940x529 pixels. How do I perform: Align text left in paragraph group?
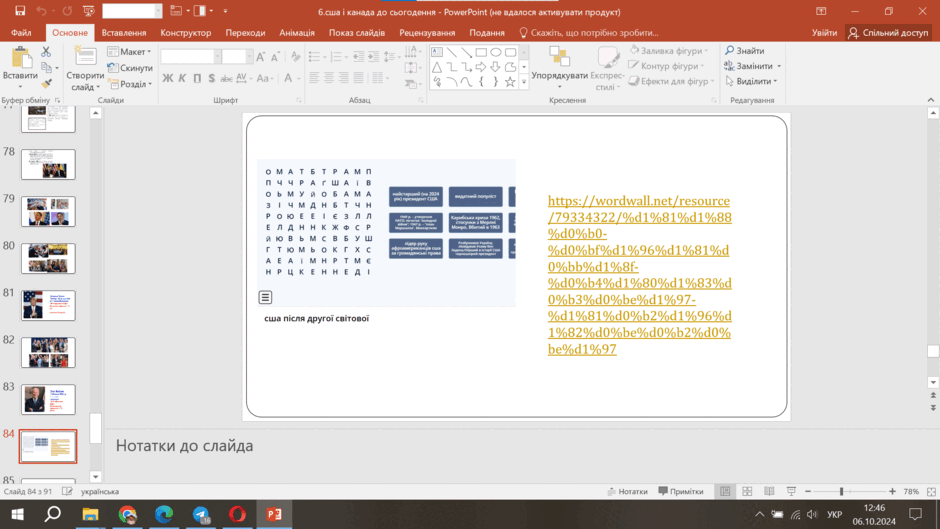coord(314,77)
